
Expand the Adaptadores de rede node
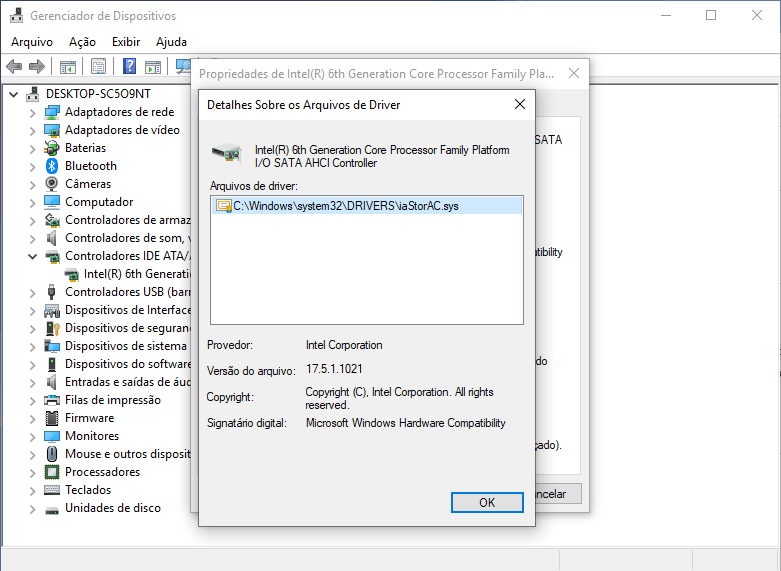pos(32,113)
